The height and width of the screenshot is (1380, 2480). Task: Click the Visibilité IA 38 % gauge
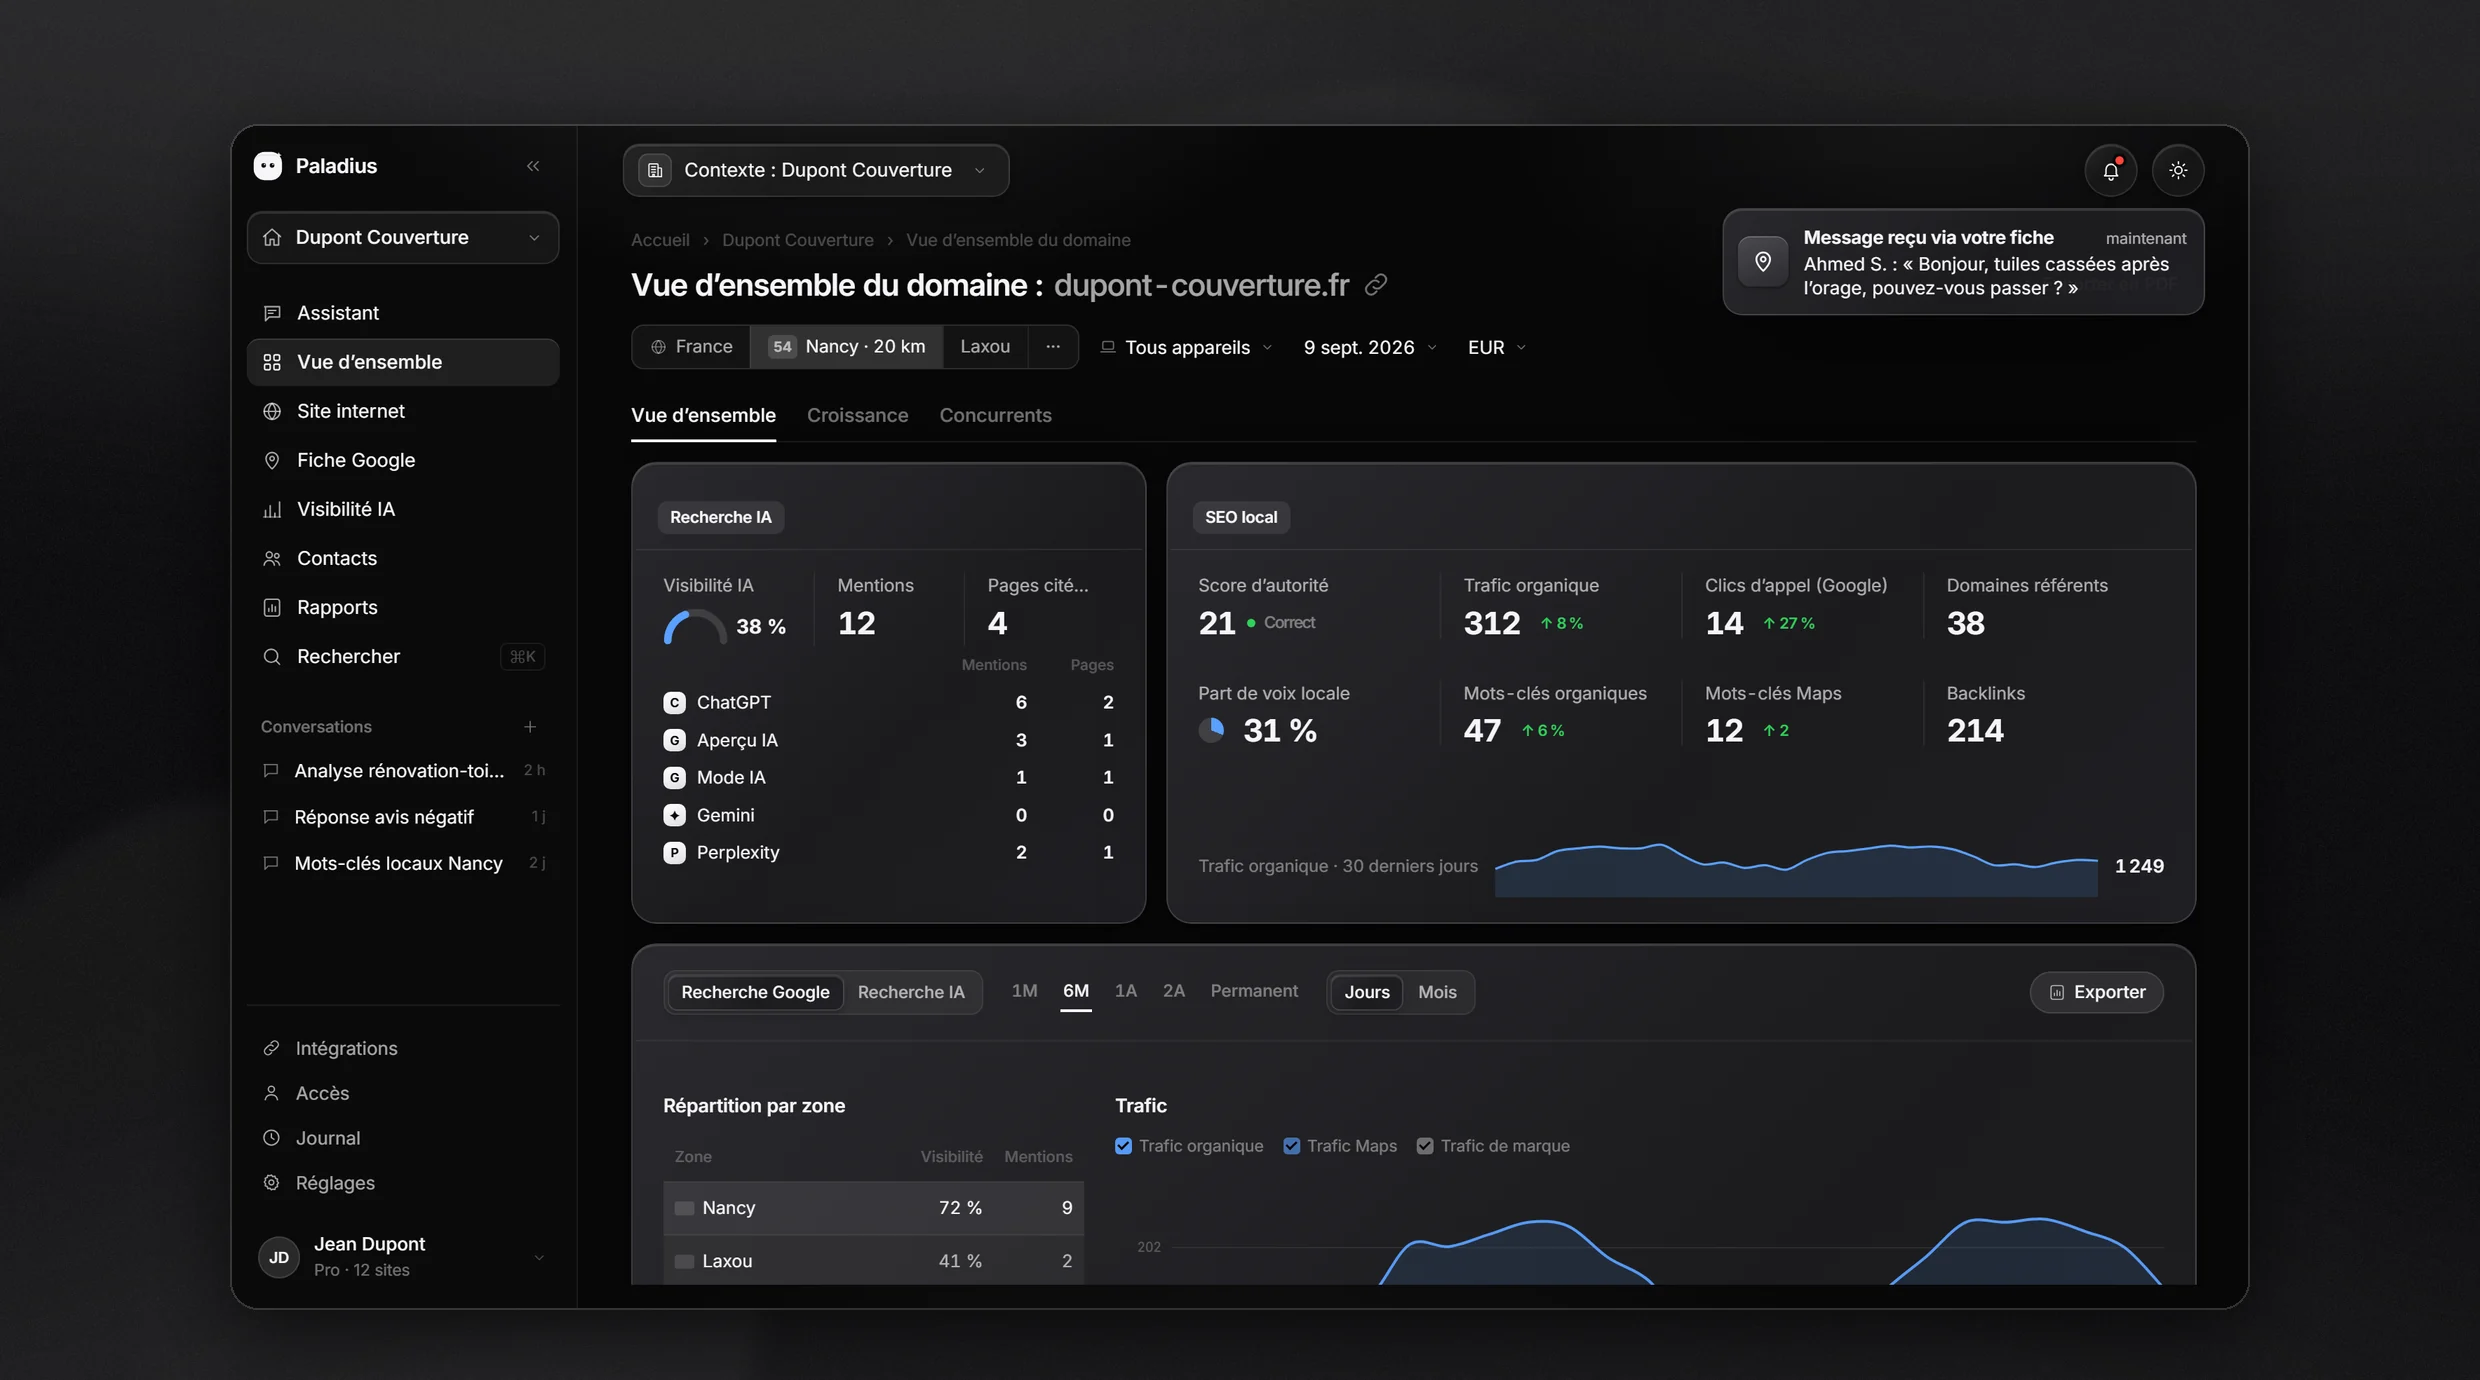point(695,627)
